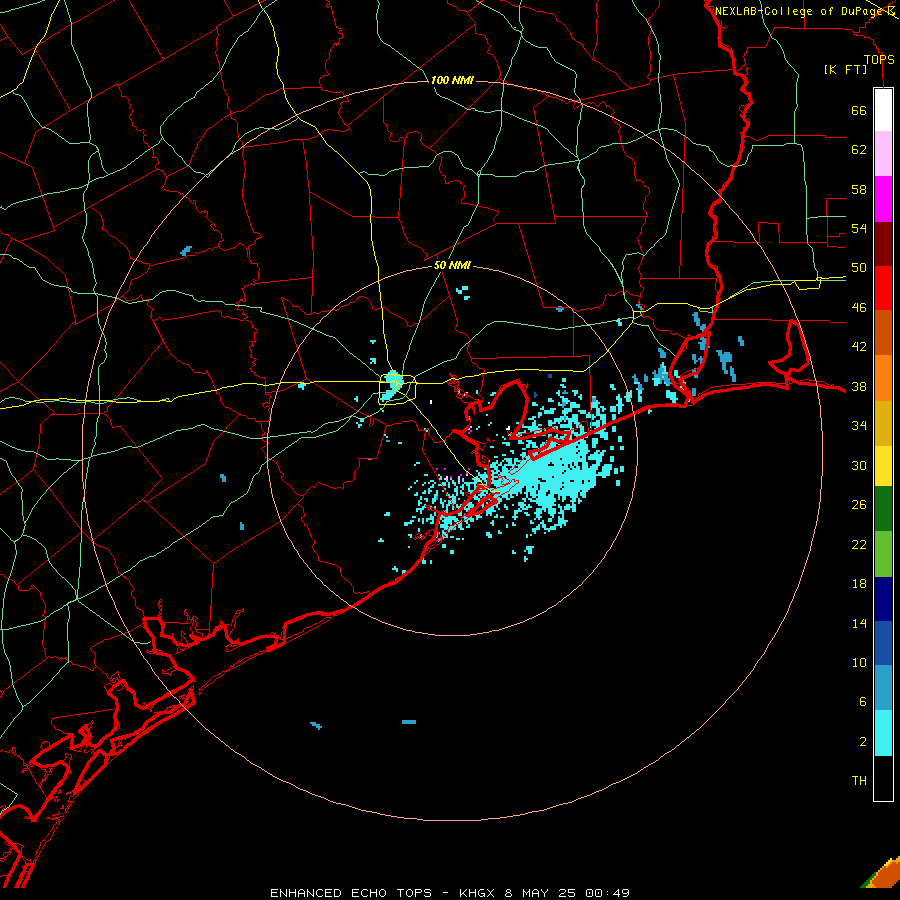Click the ENHANCED ECHO TOPS product title

351,893
